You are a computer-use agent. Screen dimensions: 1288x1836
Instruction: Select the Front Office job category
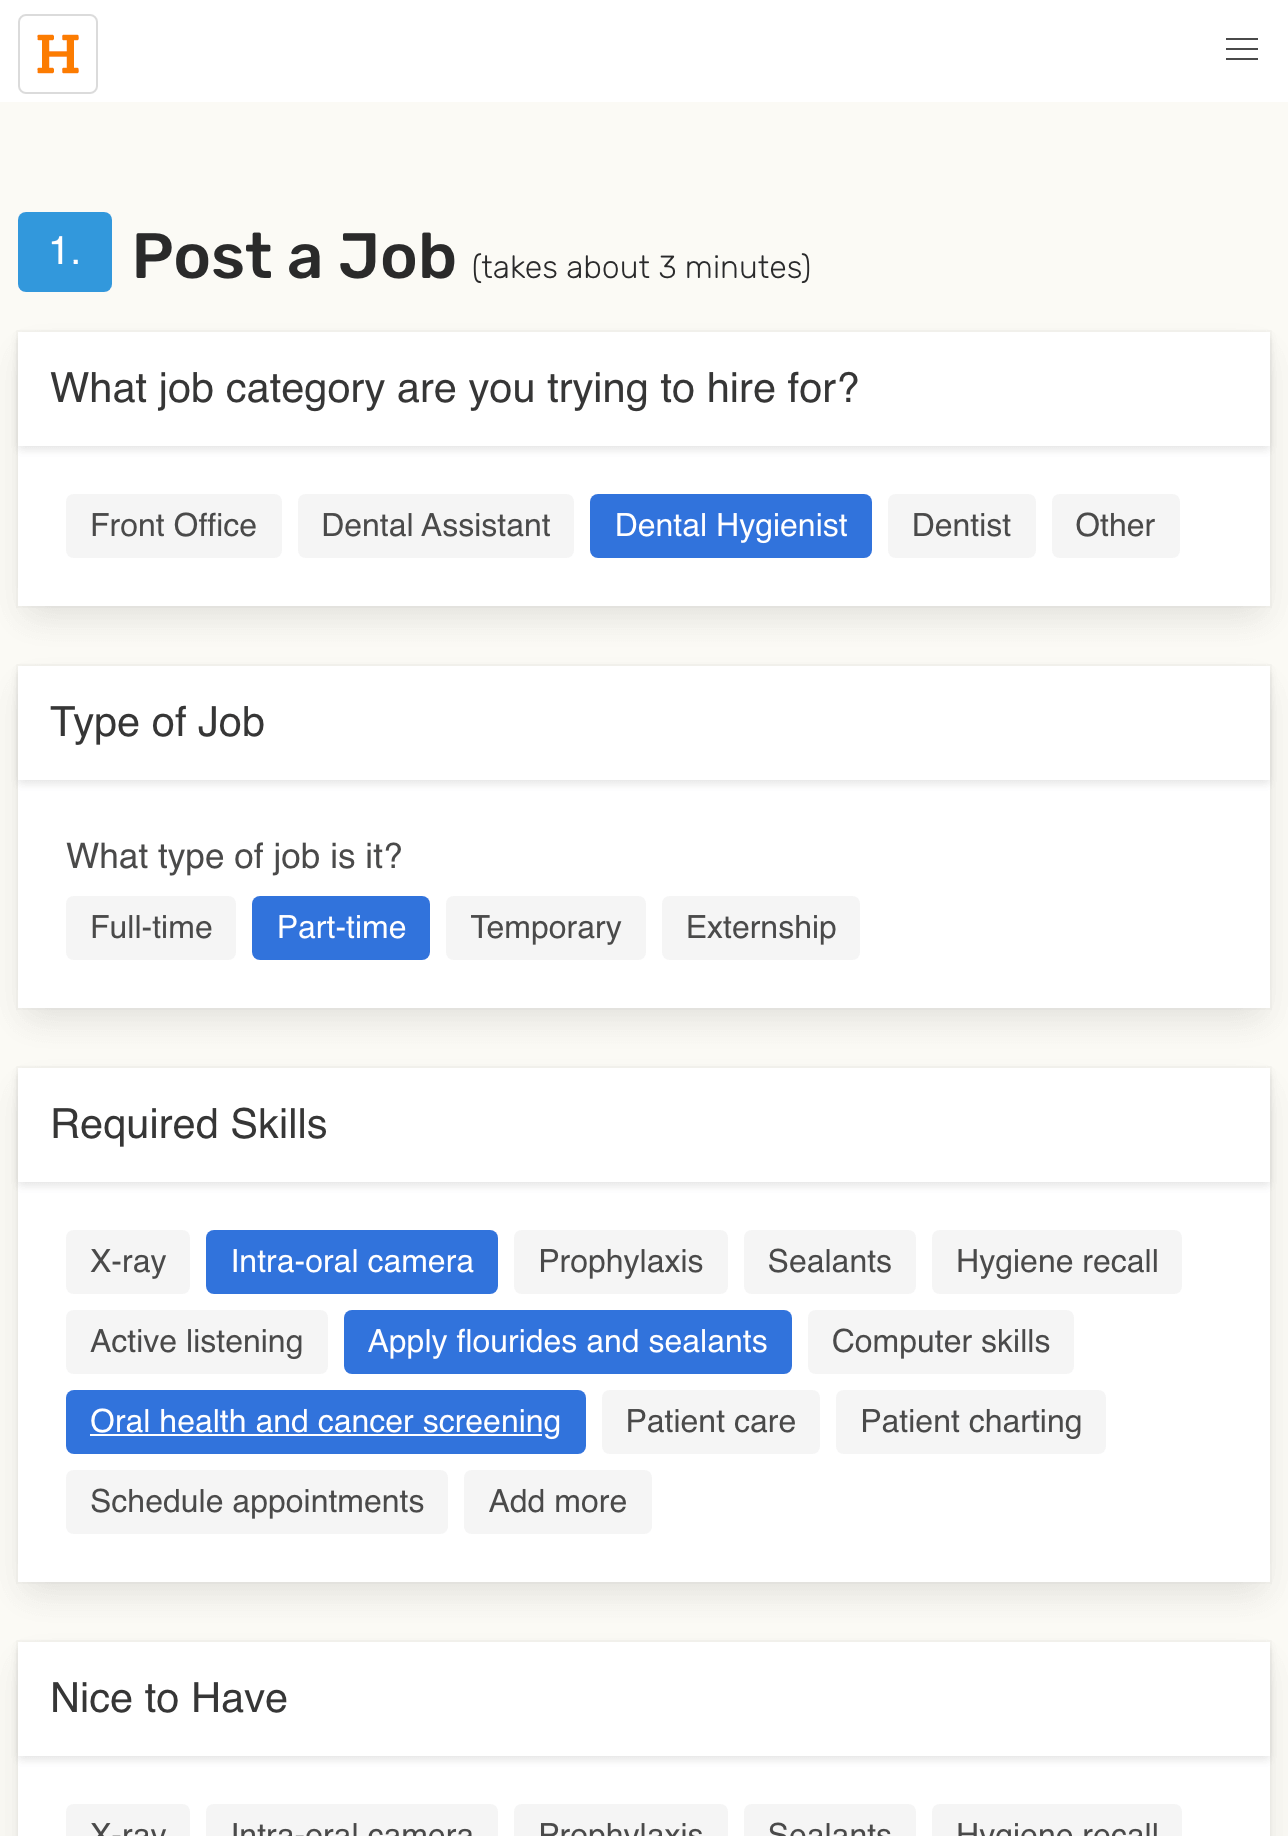[174, 526]
